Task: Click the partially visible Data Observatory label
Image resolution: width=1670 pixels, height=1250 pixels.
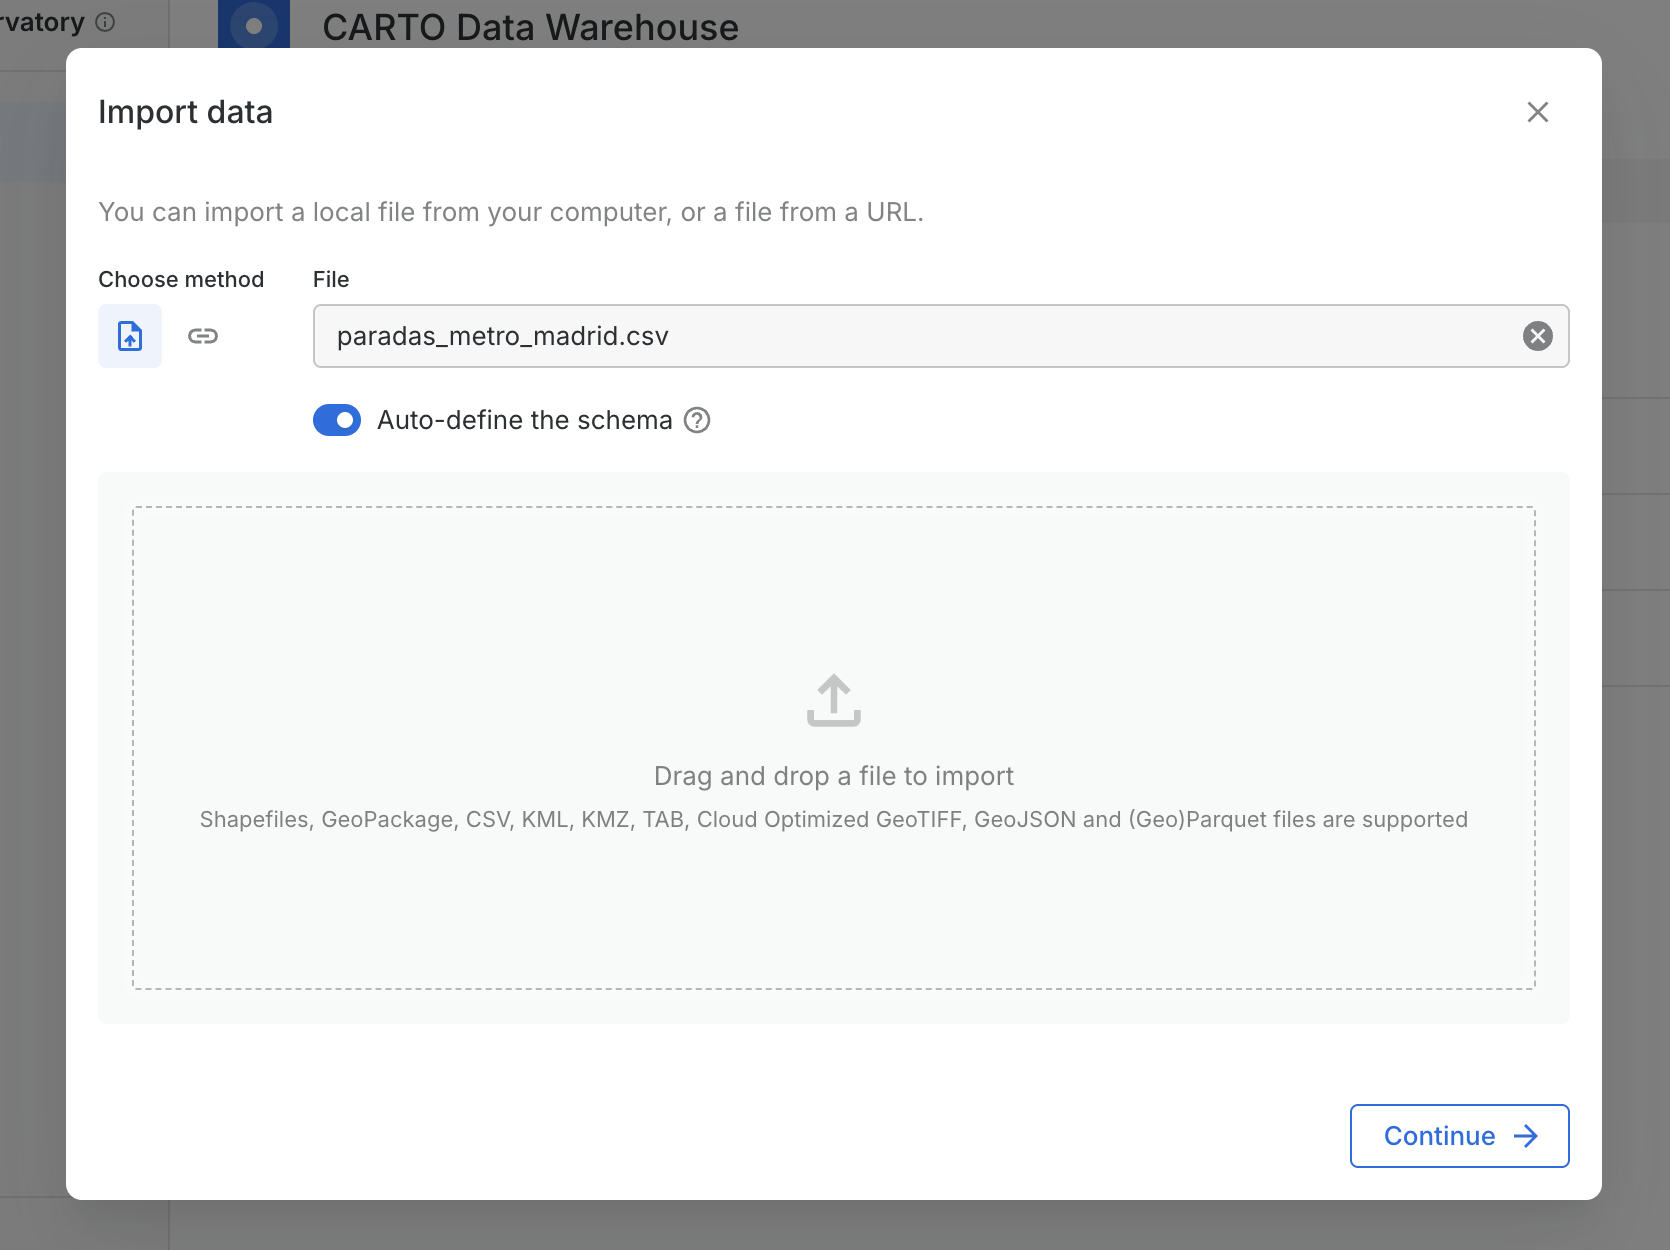Action: tap(42, 22)
